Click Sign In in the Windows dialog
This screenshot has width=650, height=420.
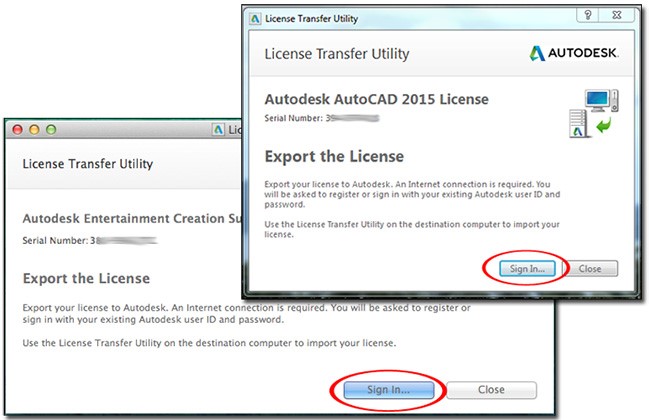tap(527, 268)
